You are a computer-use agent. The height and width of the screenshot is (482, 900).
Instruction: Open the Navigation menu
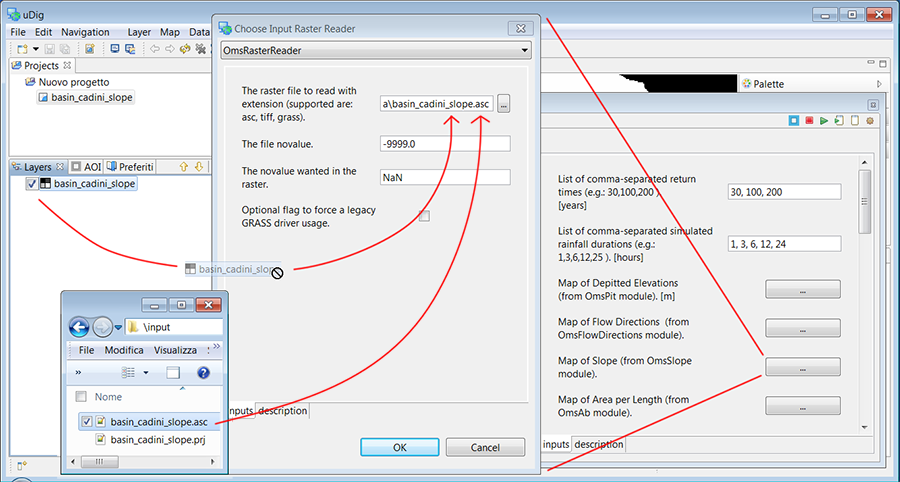tap(85, 32)
